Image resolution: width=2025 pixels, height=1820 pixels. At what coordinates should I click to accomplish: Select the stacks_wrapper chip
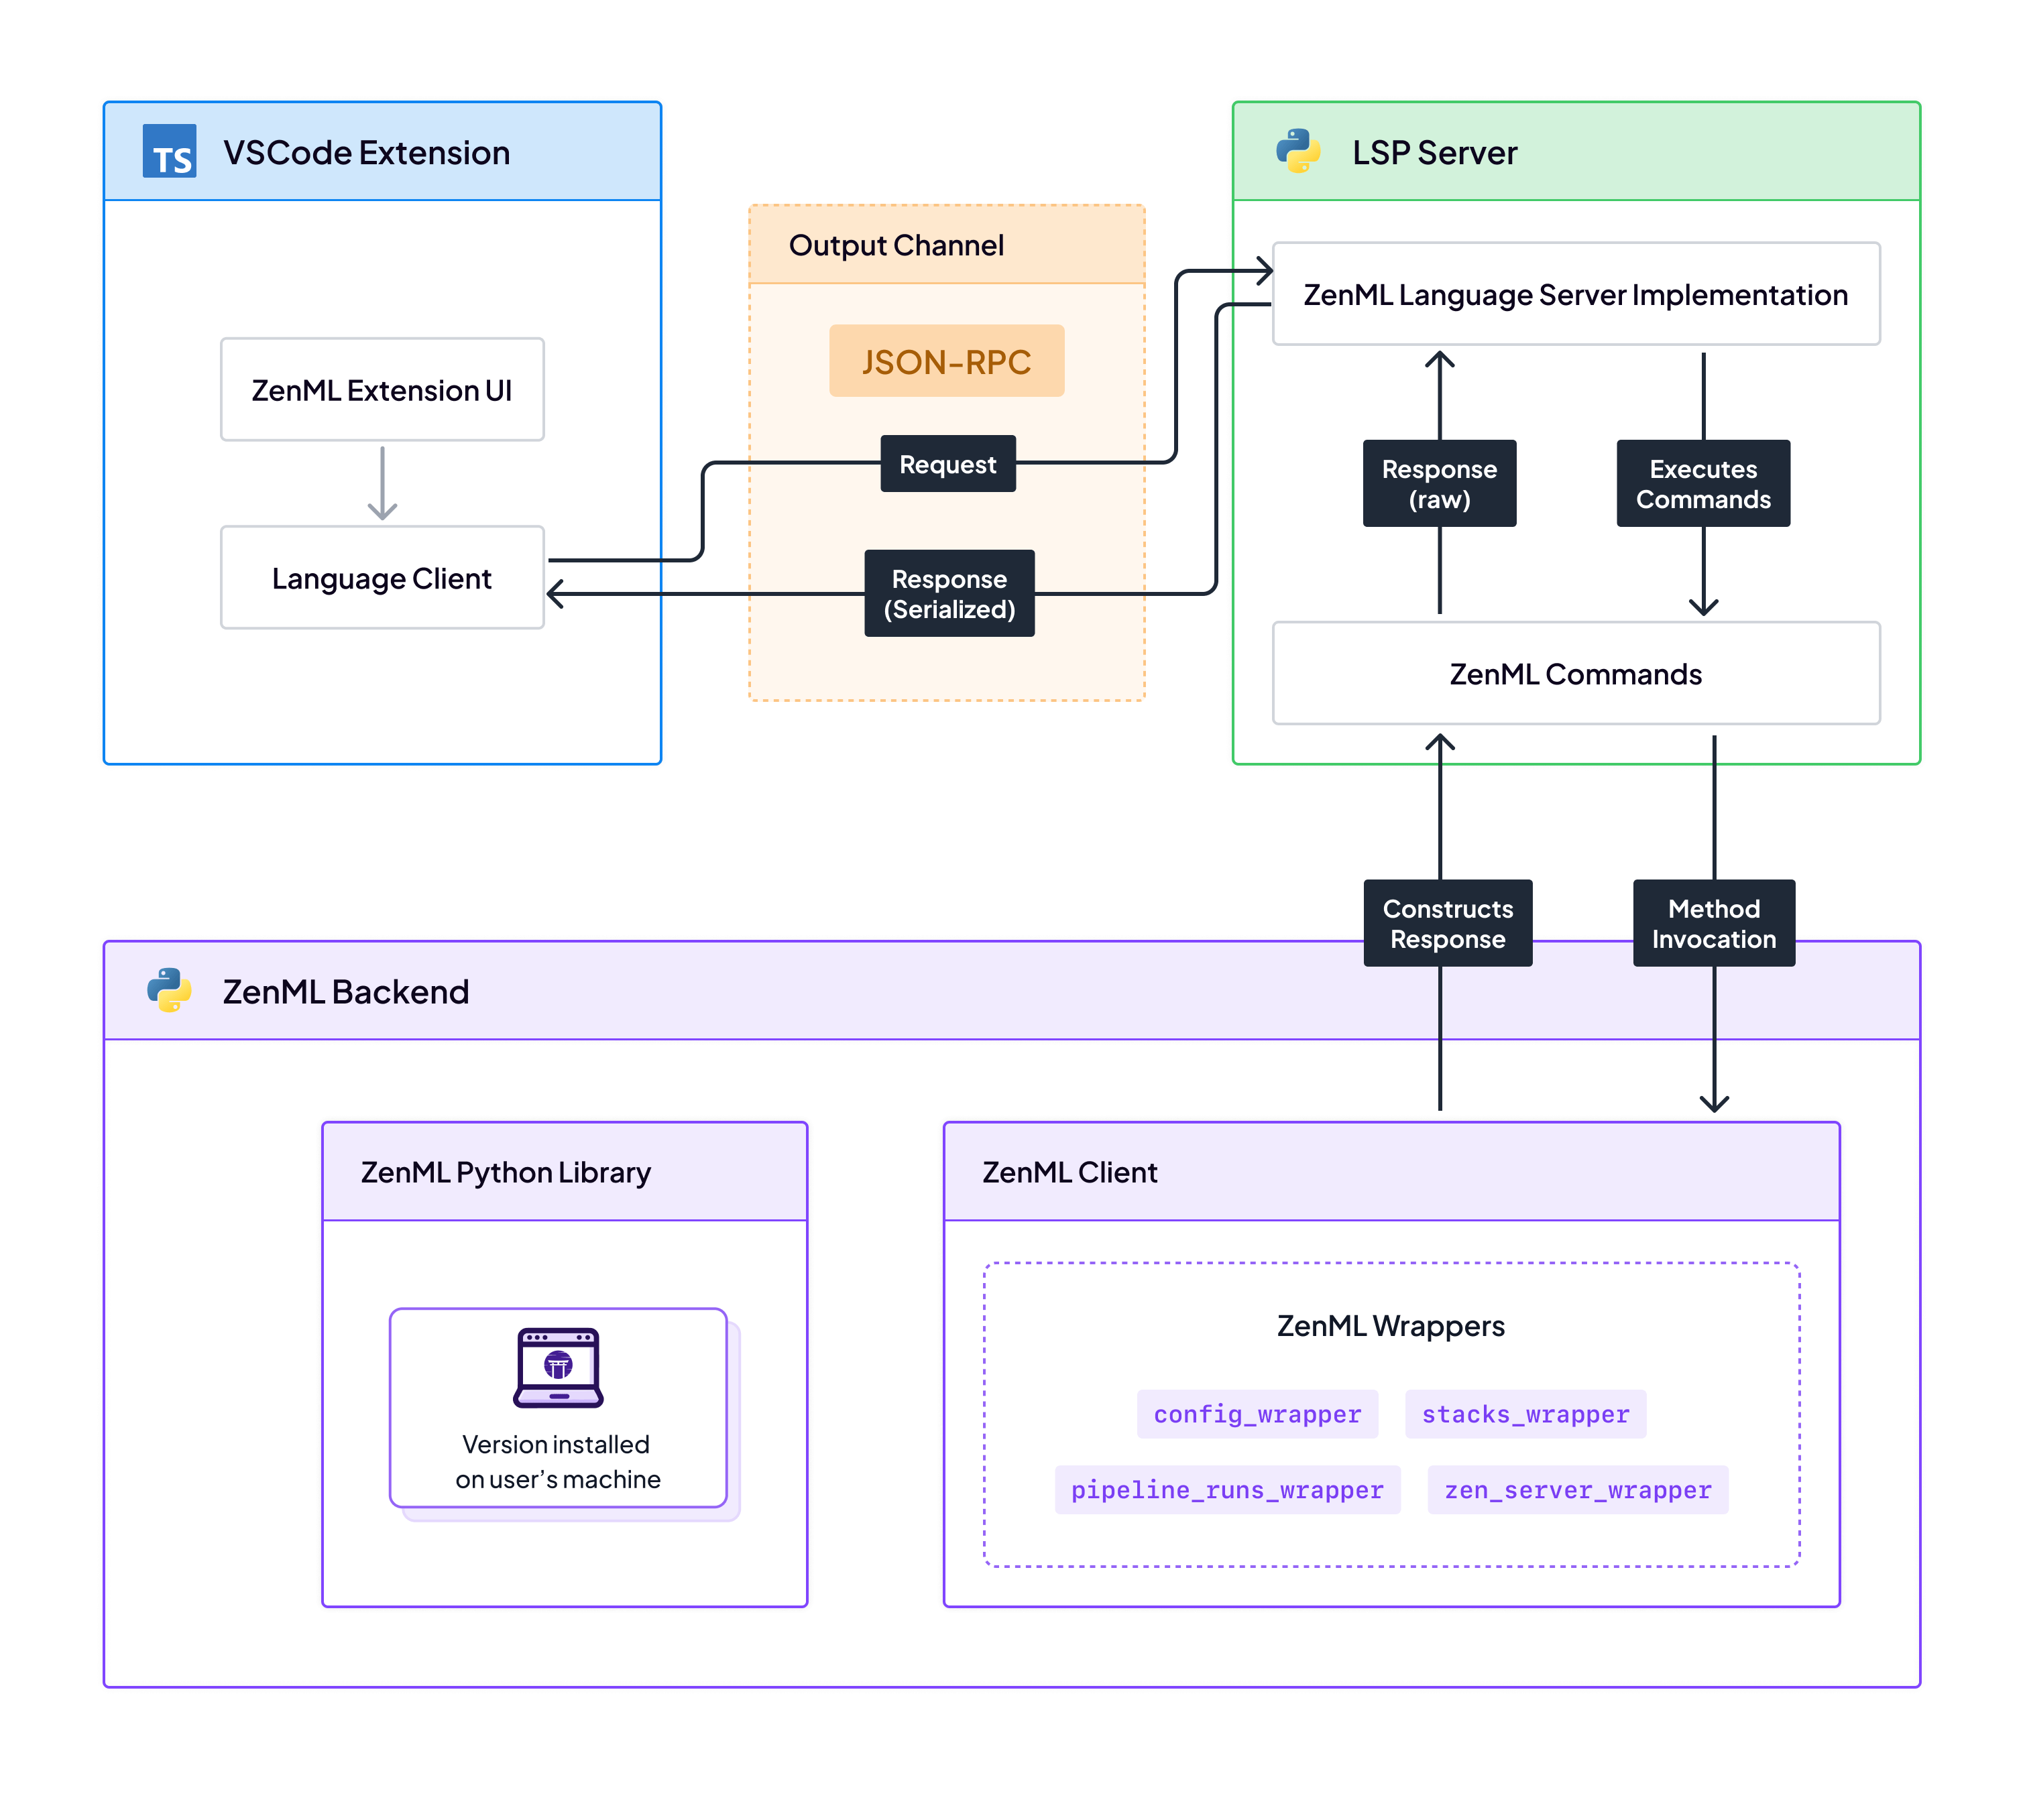tap(1525, 1414)
